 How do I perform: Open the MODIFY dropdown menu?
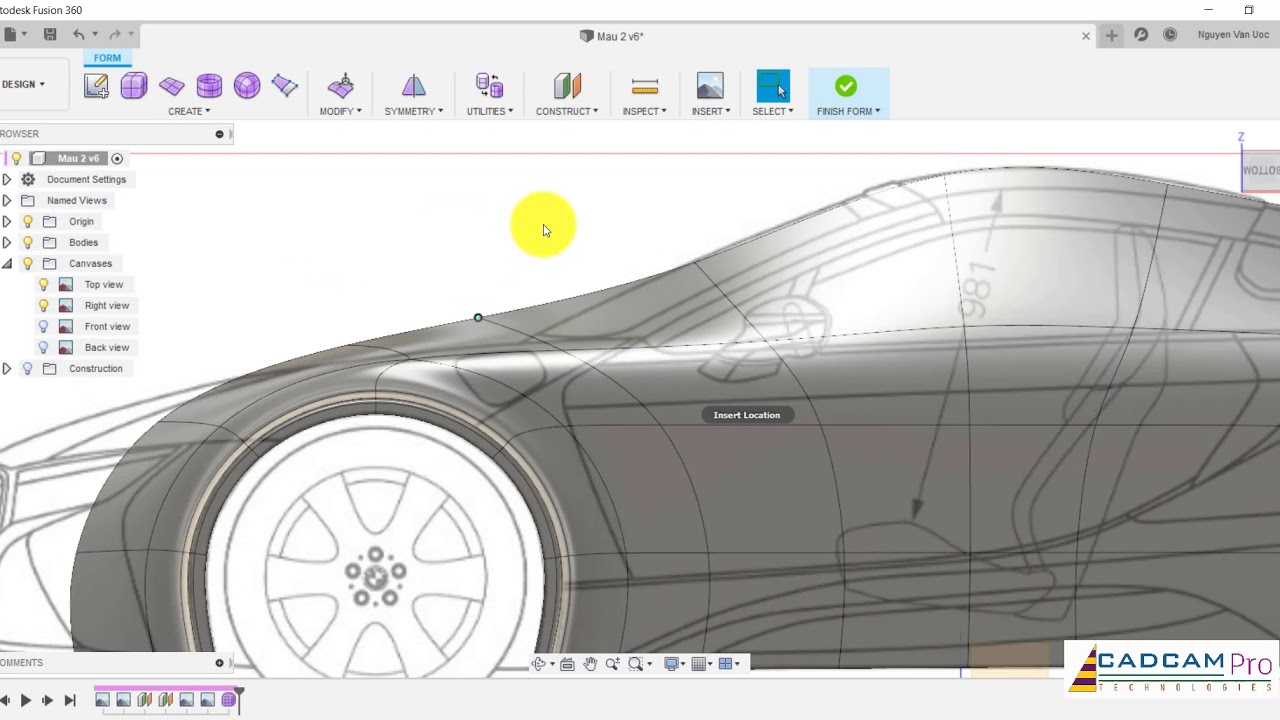(x=340, y=111)
